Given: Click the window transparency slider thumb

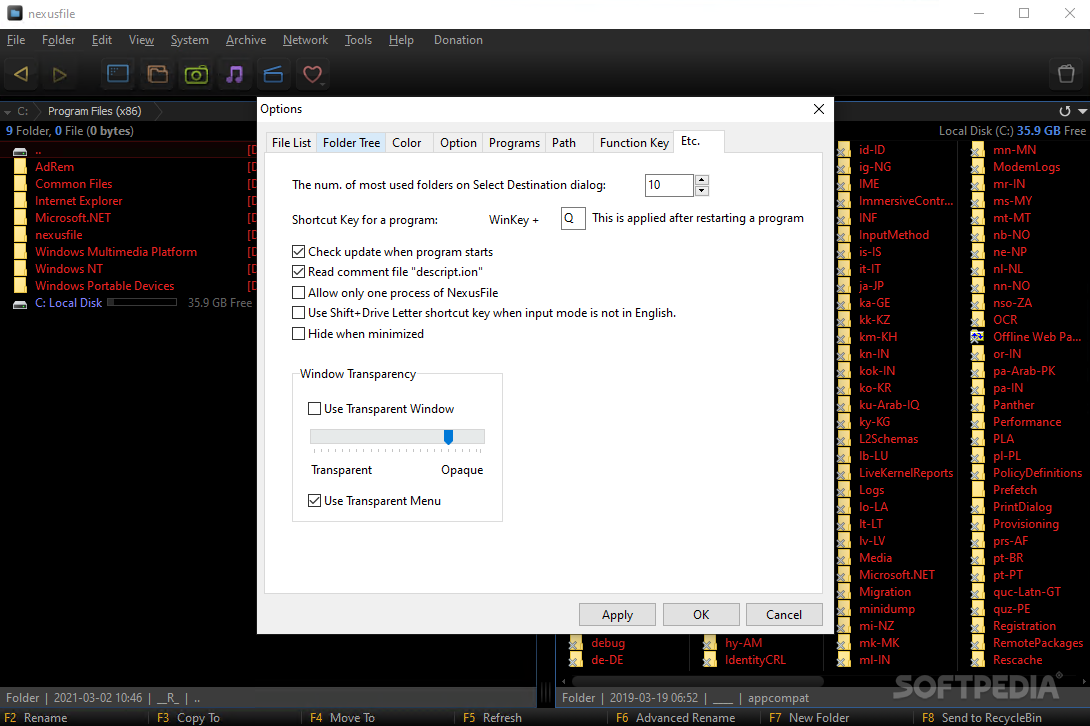Looking at the screenshot, I should 448,437.
